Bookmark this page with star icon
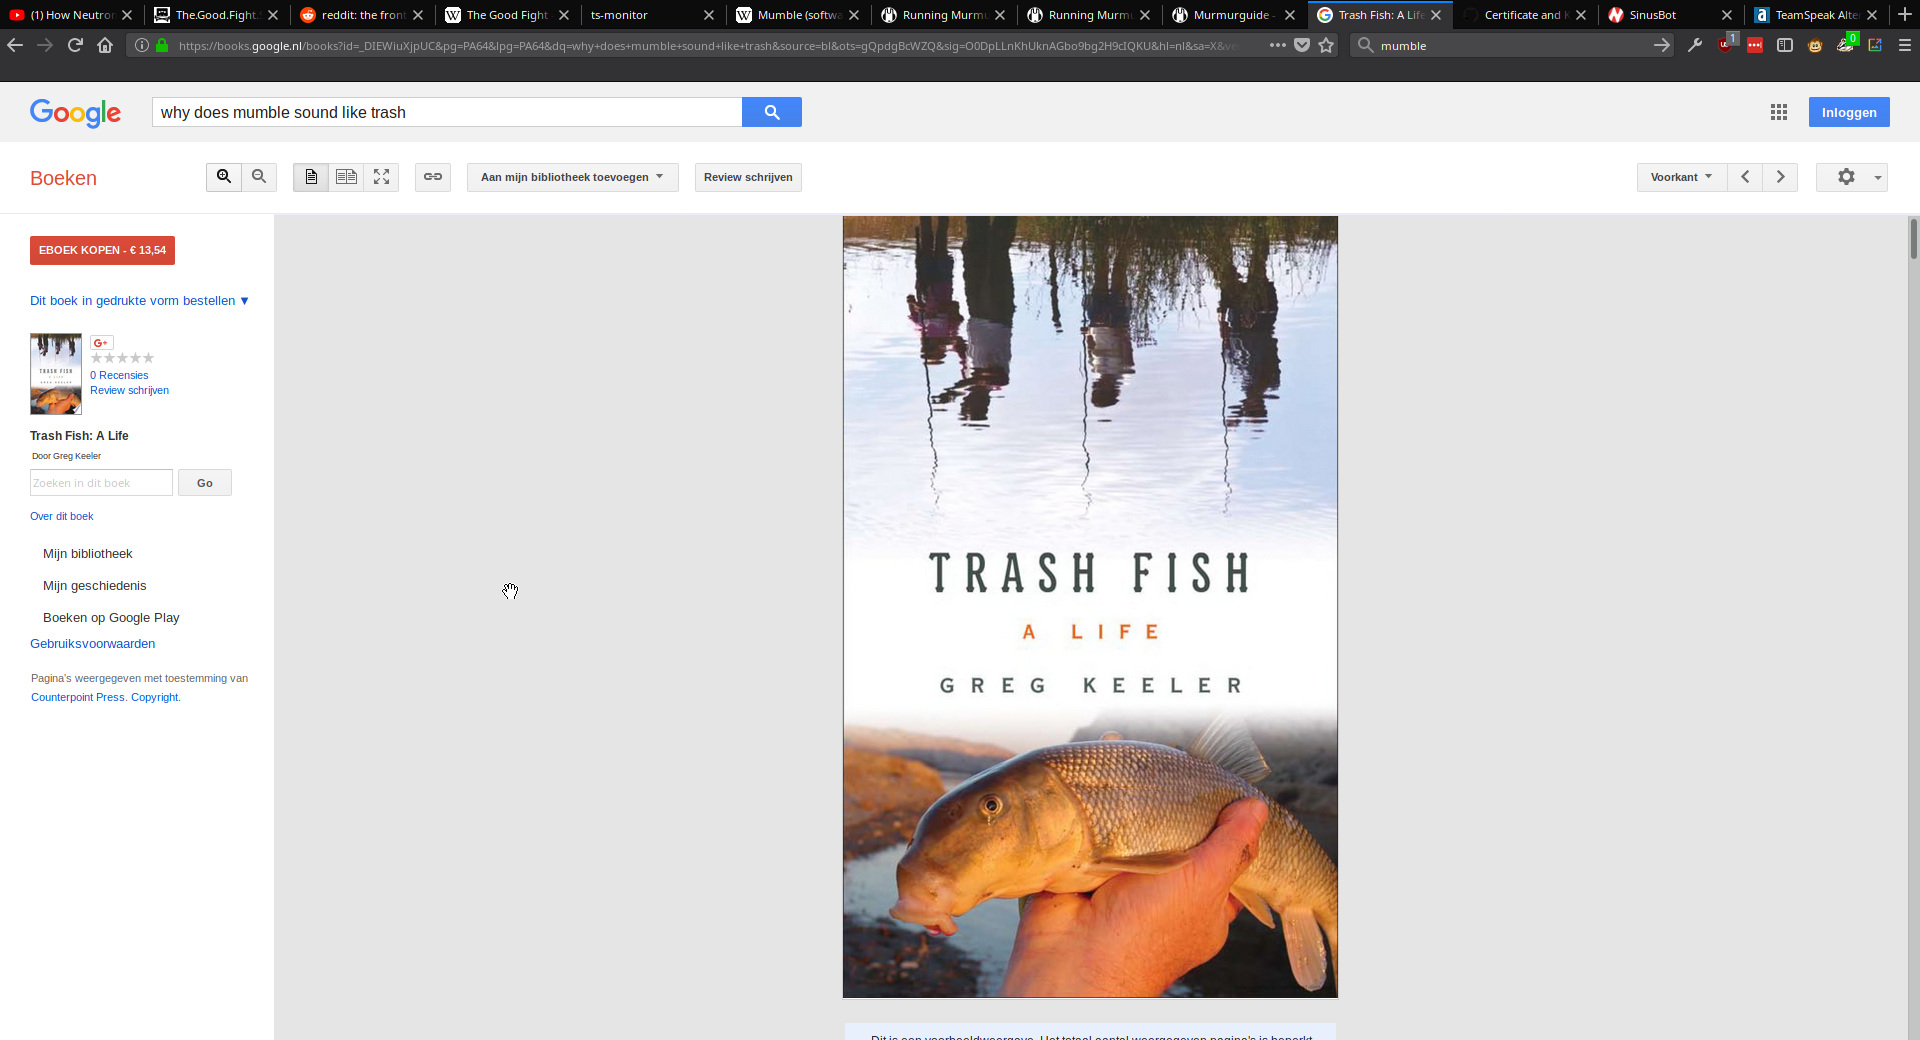This screenshot has height=1040, width=1920. 1326,45
